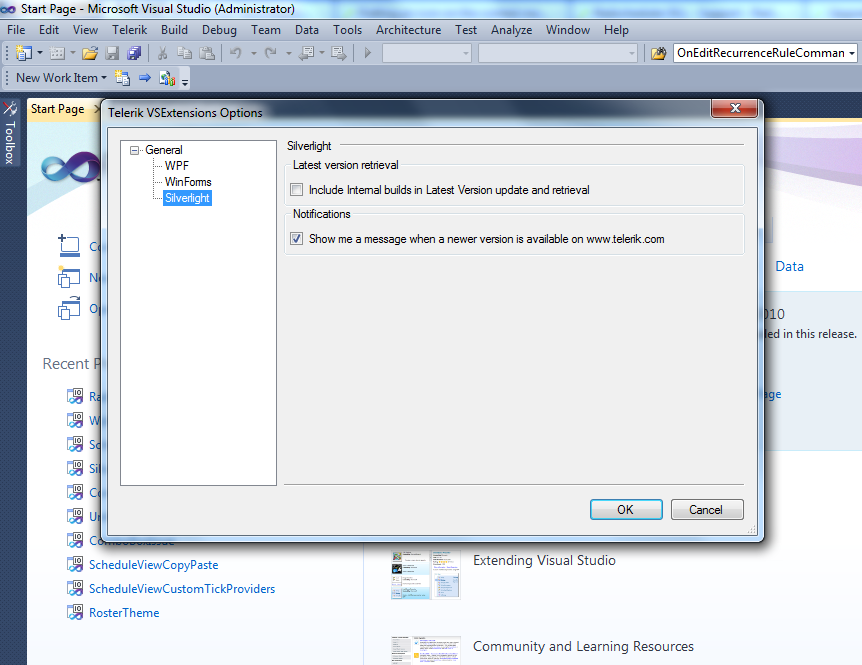The height and width of the screenshot is (665, 862).
Task: Click the New Project toolbar icon
Action: pos(24,53)
